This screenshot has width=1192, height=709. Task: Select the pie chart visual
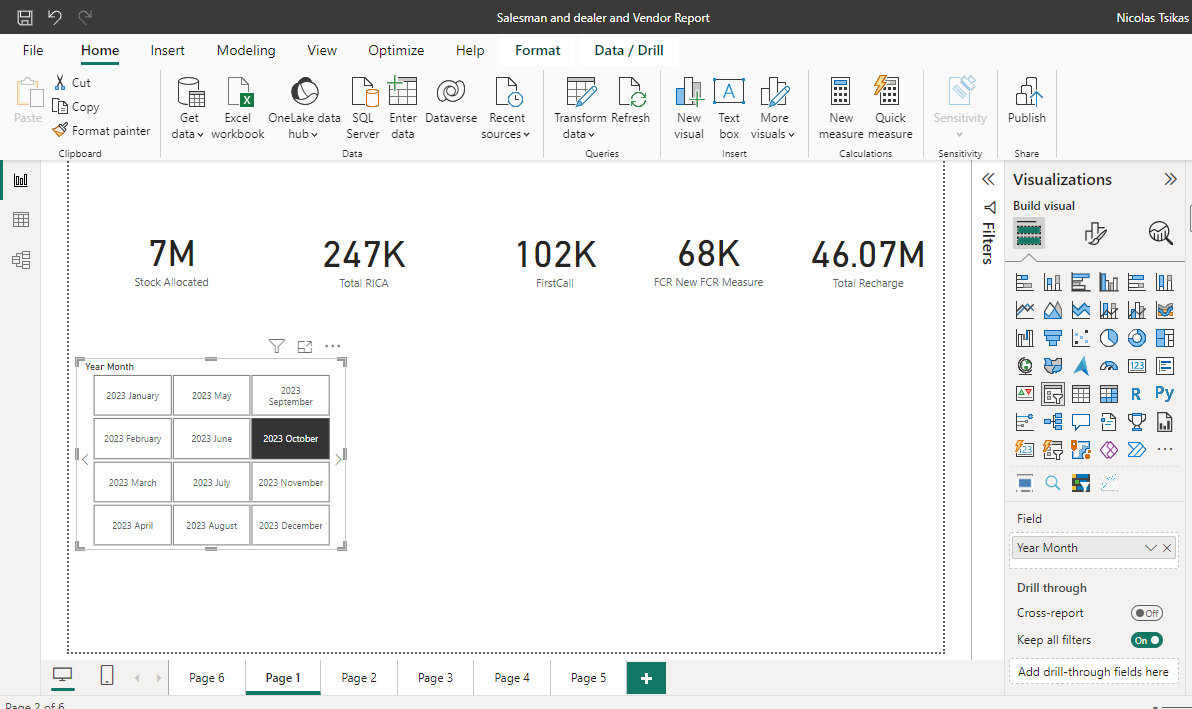tap(1108, 338)
